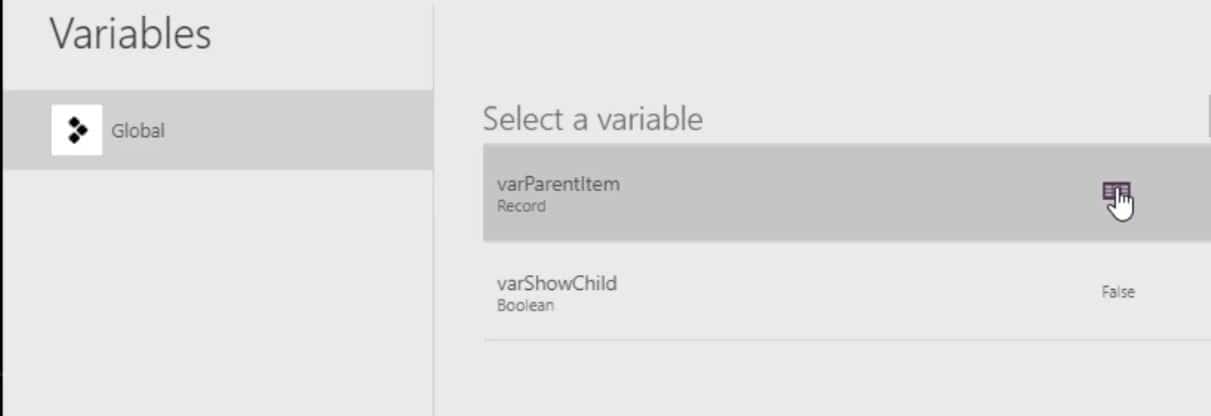This screenshot has width=1211, height=416.
Task: Click empty space right of varShowChild name
Action: (860, 291)
